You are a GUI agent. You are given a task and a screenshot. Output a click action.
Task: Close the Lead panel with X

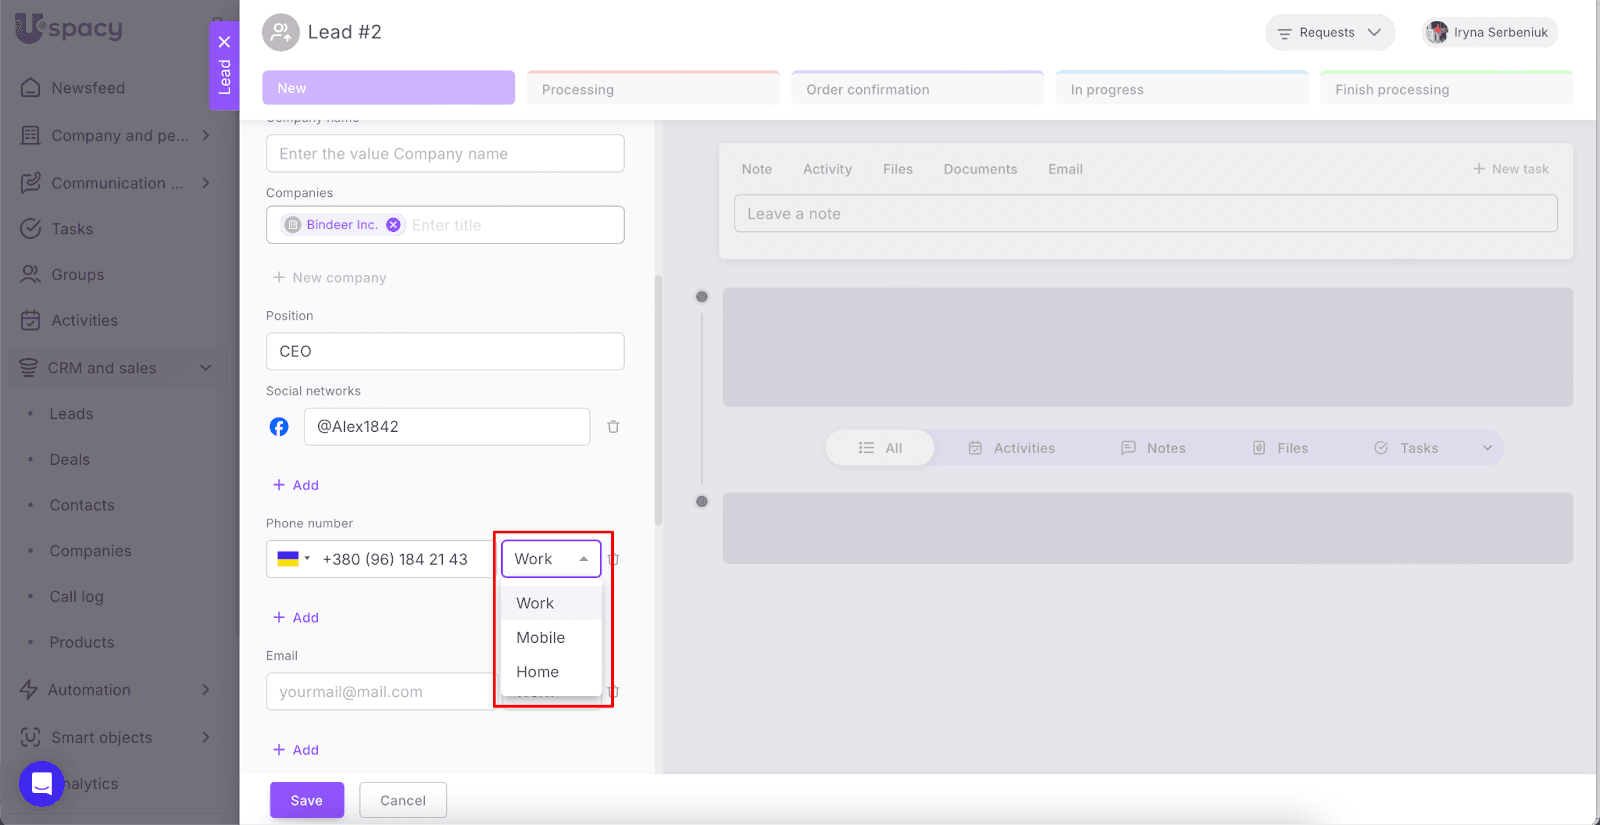(224, 42)
